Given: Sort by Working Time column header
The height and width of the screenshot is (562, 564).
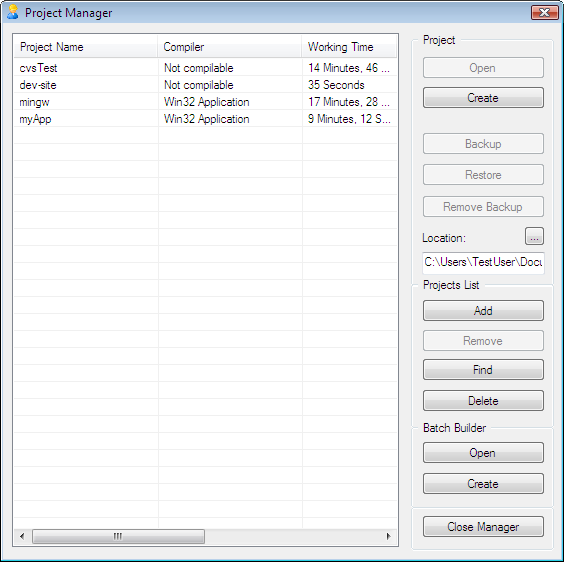Looking at the screenshot, I should click(349, 47).
